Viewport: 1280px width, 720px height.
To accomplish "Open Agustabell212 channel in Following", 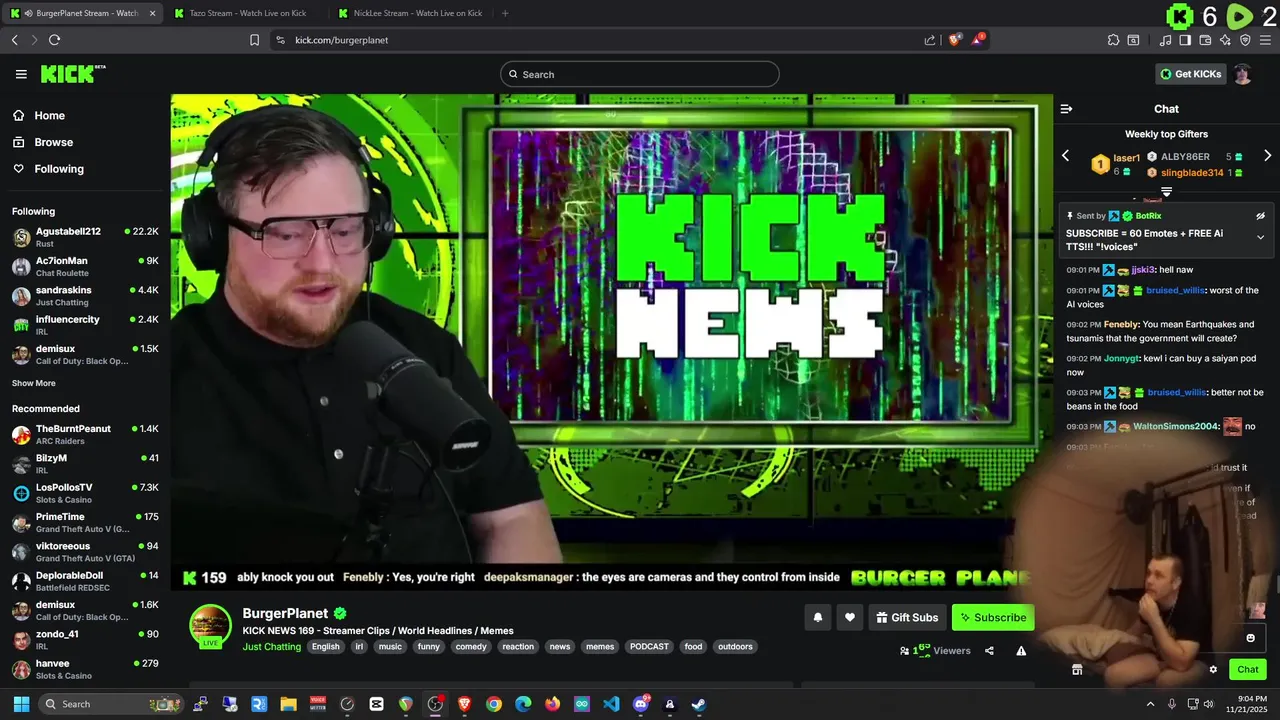I will (85, 237).
